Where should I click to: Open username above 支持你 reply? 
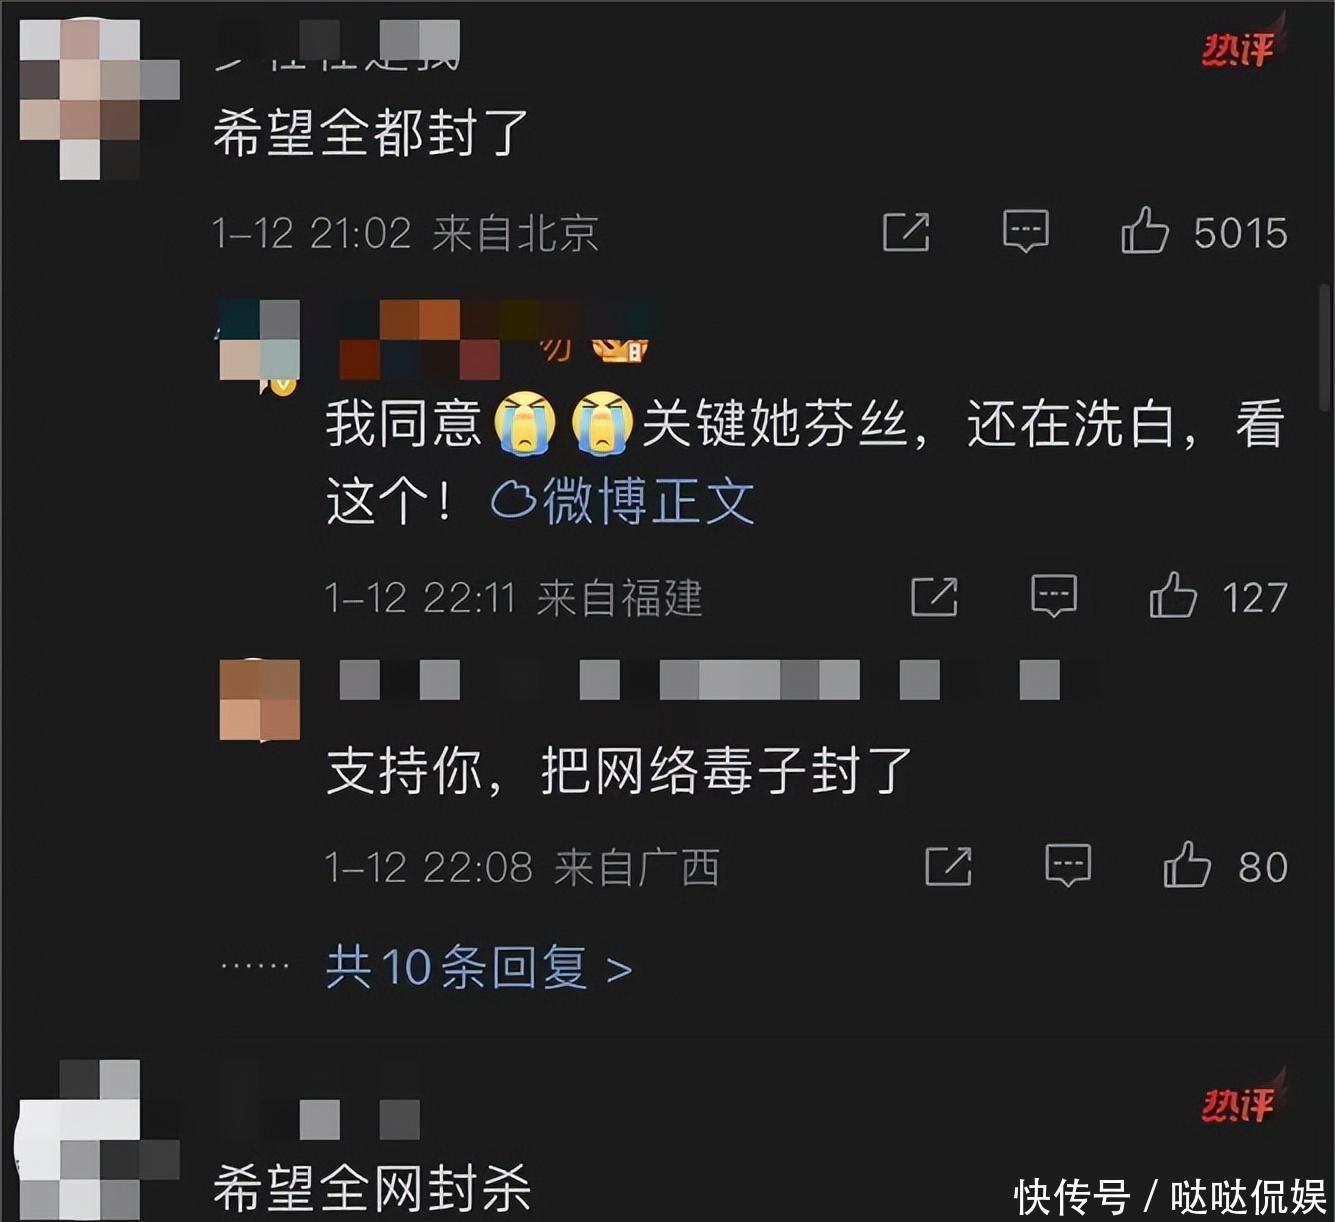[x=700, y=680]
